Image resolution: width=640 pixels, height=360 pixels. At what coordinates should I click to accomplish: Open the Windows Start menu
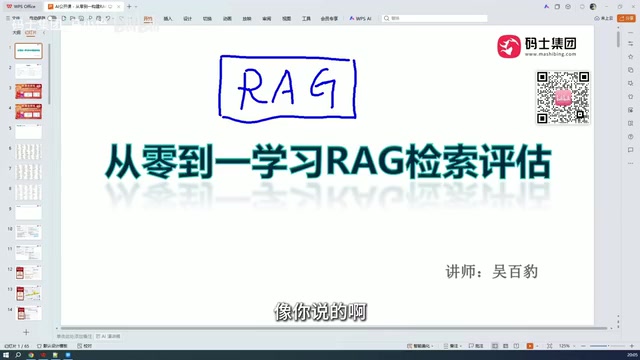coord(6,355)
